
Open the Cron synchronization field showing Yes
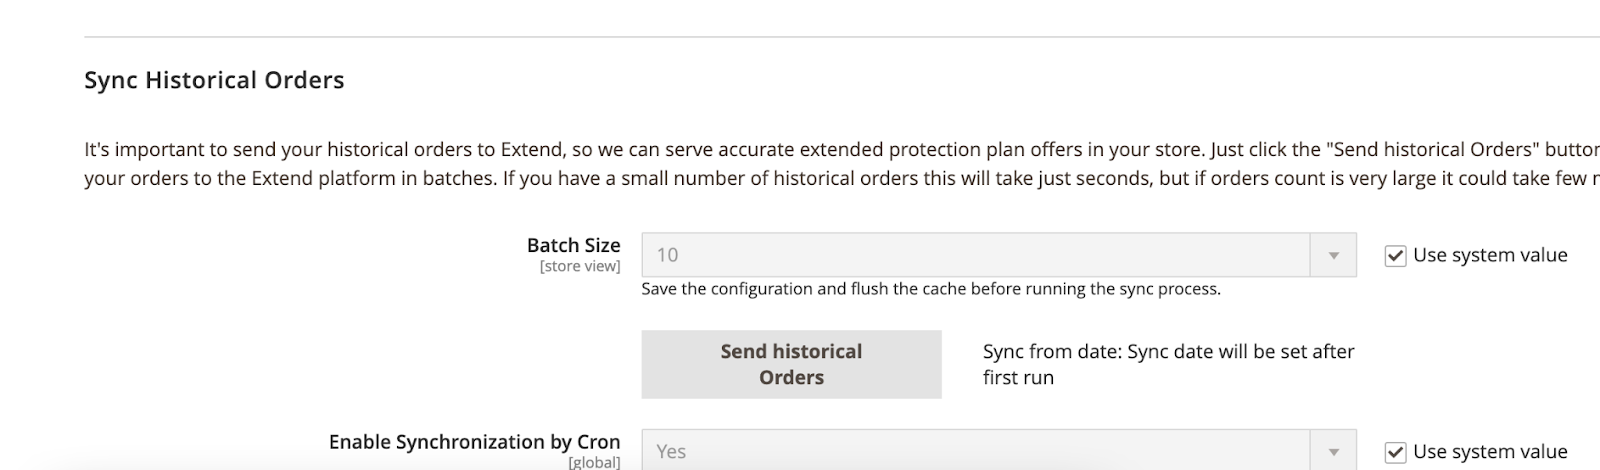pyautogui.click(x=975, y=452)
